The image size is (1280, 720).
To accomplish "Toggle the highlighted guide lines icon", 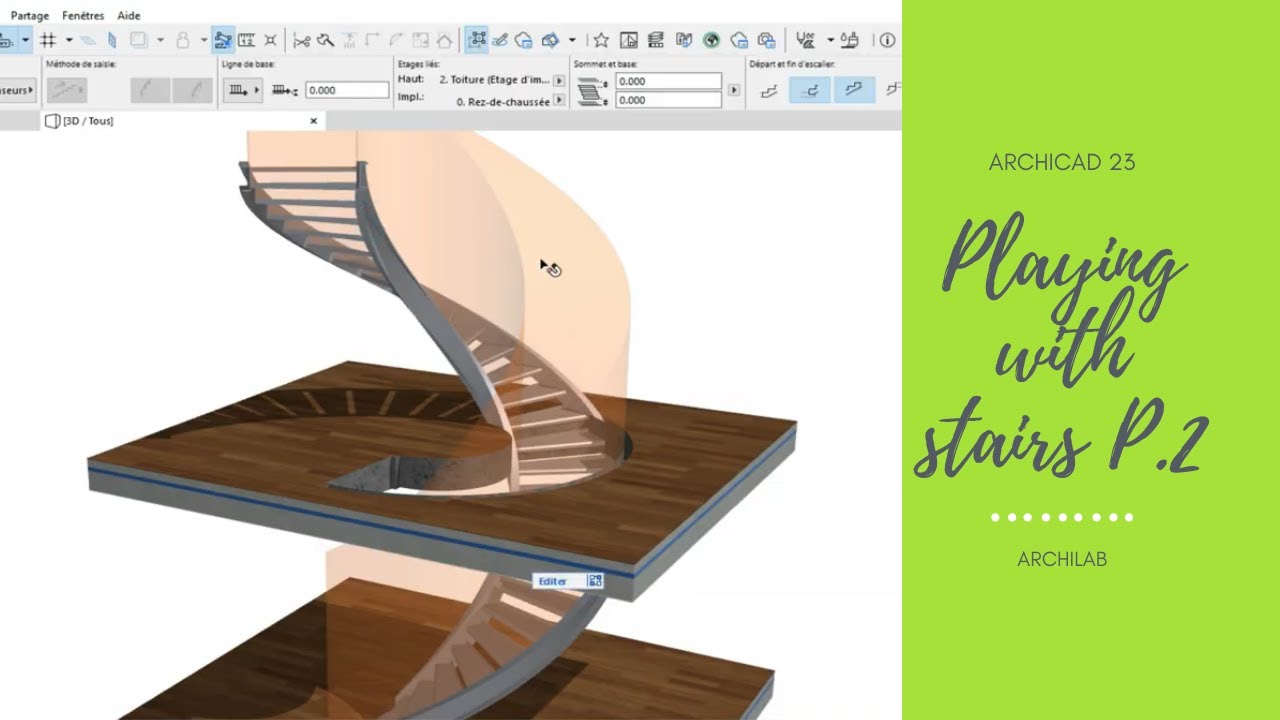I will click(x=223, y=40).
